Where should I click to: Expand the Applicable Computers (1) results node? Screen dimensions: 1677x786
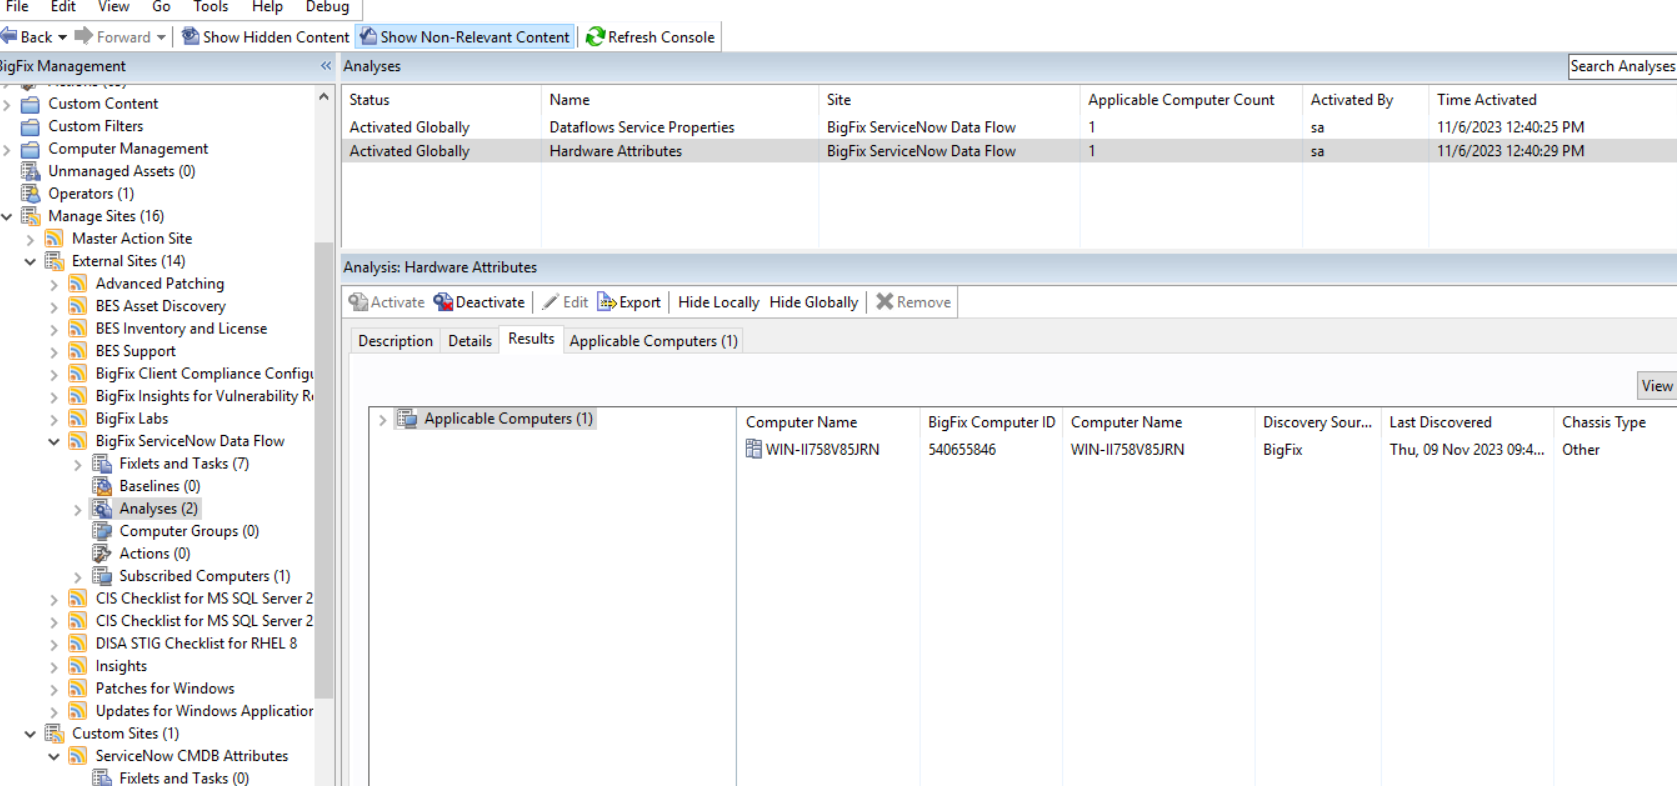(x=382, y=420)
